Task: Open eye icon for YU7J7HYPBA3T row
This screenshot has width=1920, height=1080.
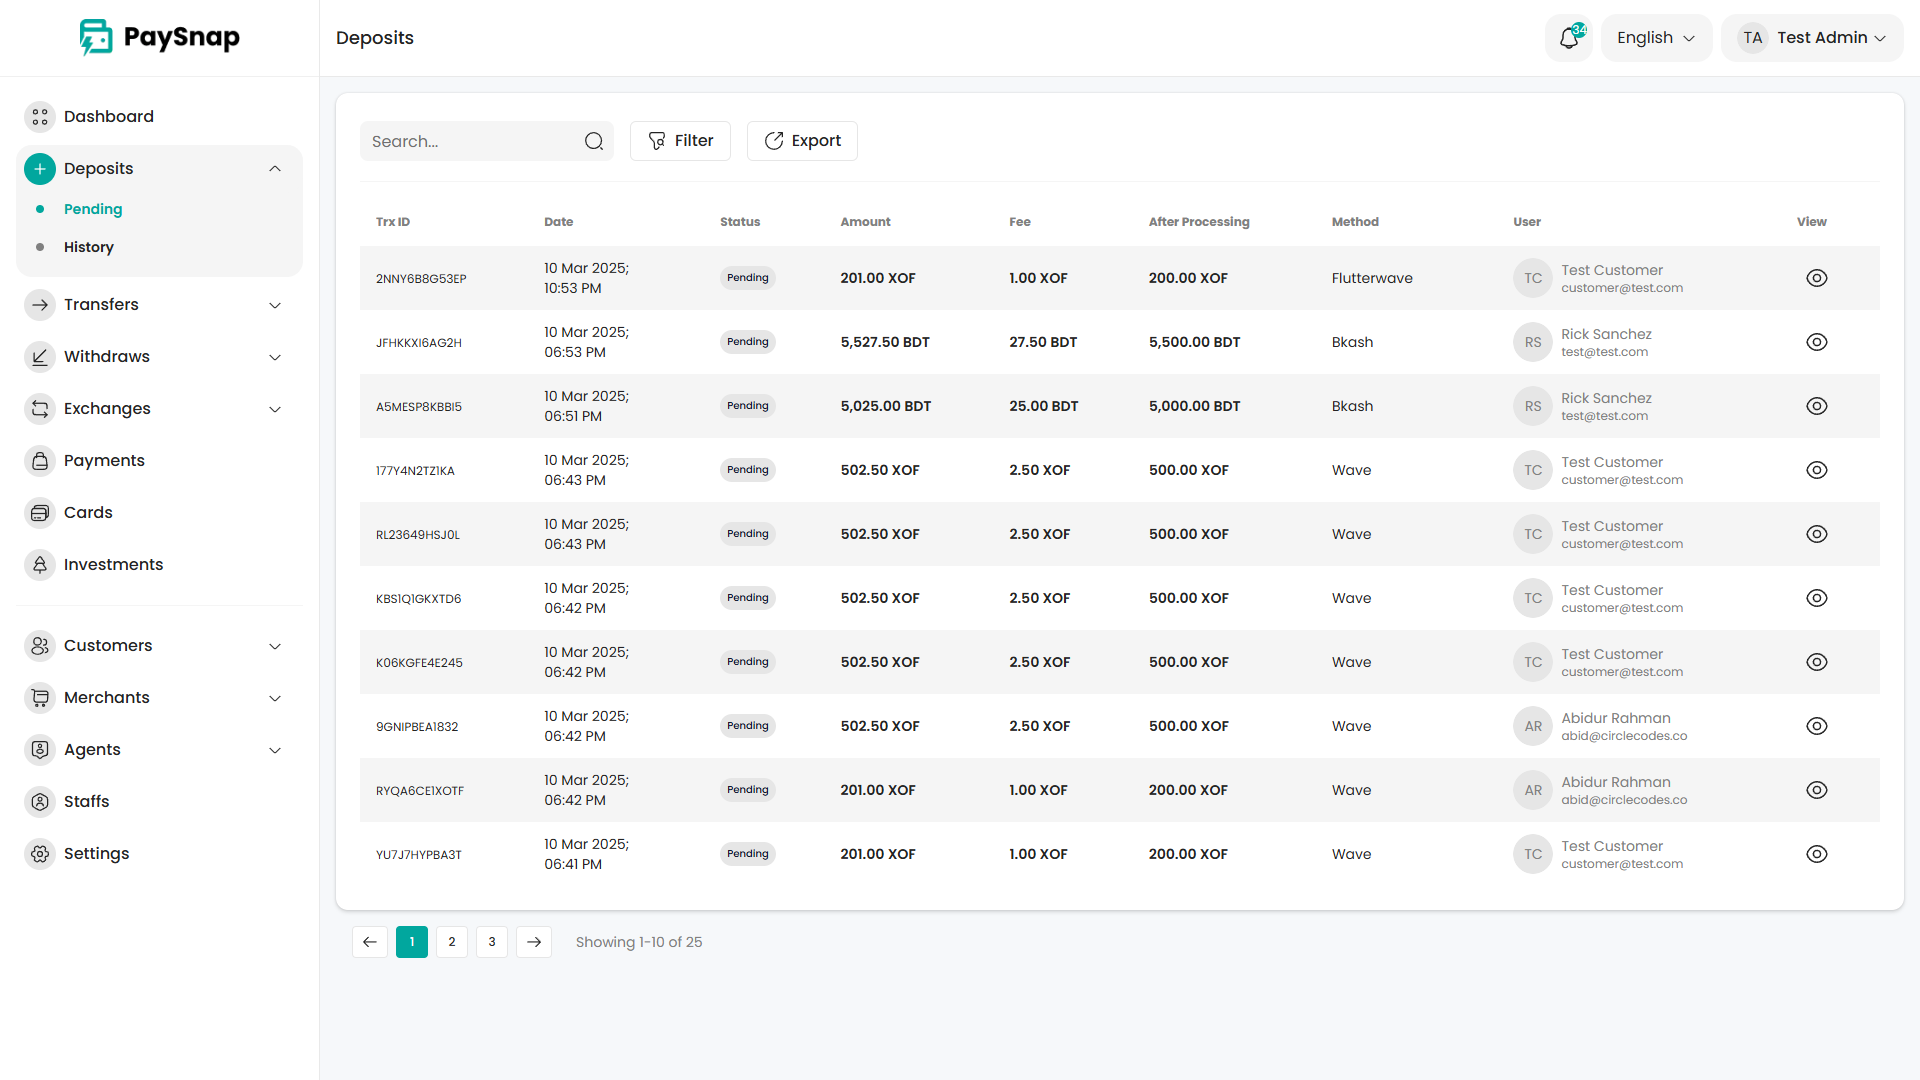Action: 1816,854
